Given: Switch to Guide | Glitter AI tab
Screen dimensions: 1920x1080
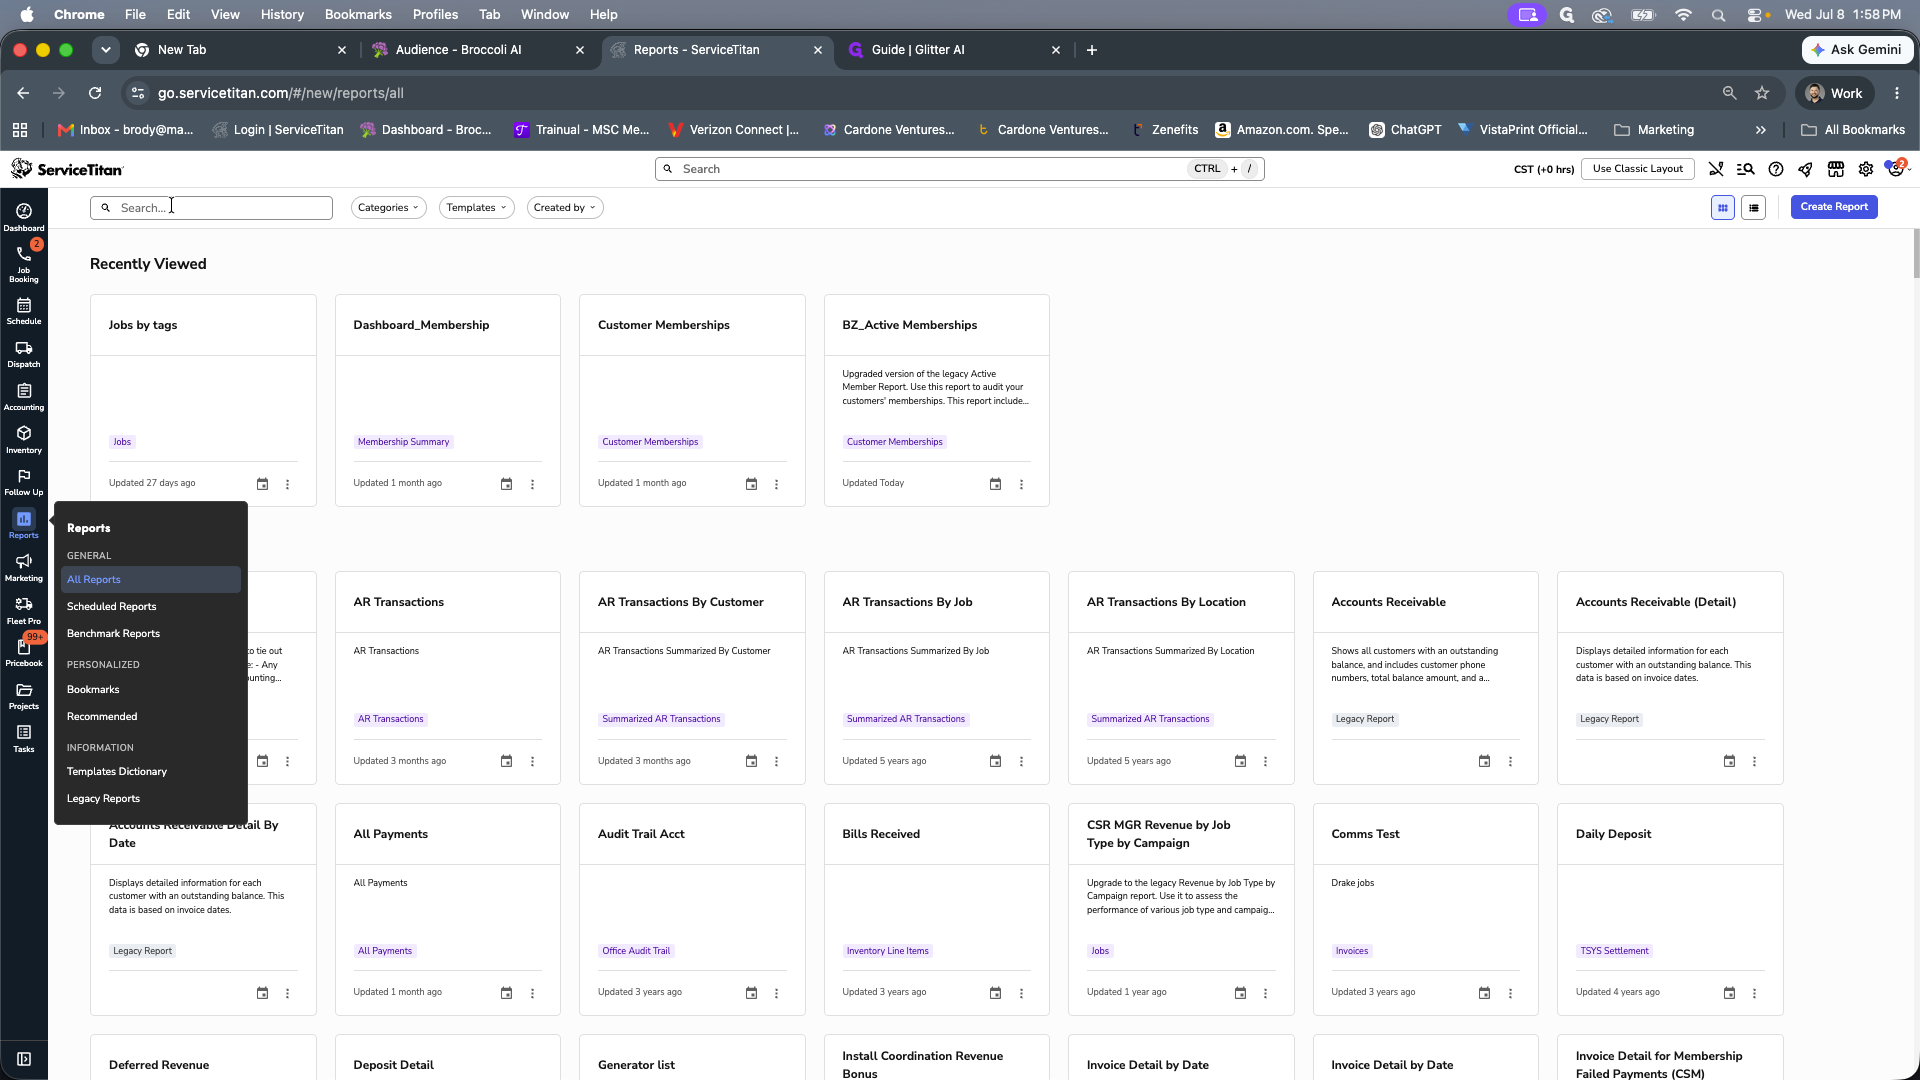Looking at the screenshot, I should click(955, 50).
